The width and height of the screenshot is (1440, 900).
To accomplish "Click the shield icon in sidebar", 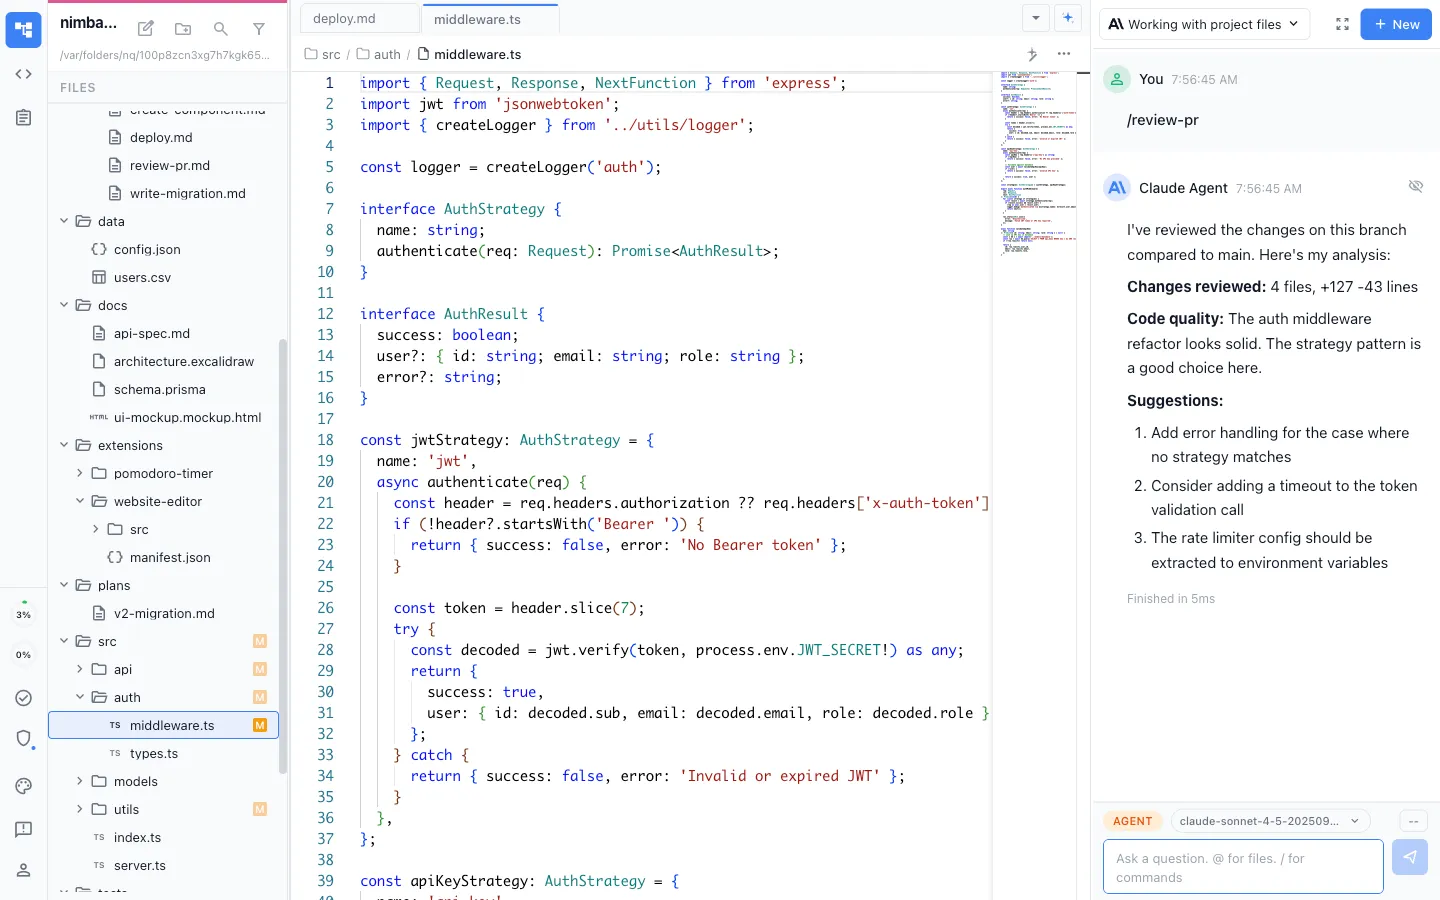I will tap(24, 738).
